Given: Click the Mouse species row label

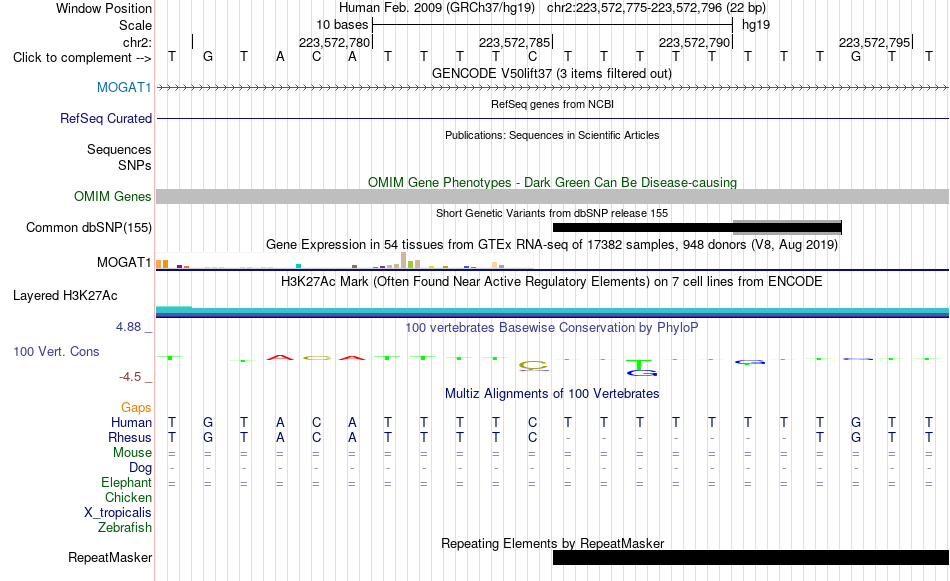Looking at the screenshot, I should coord(132,453).
